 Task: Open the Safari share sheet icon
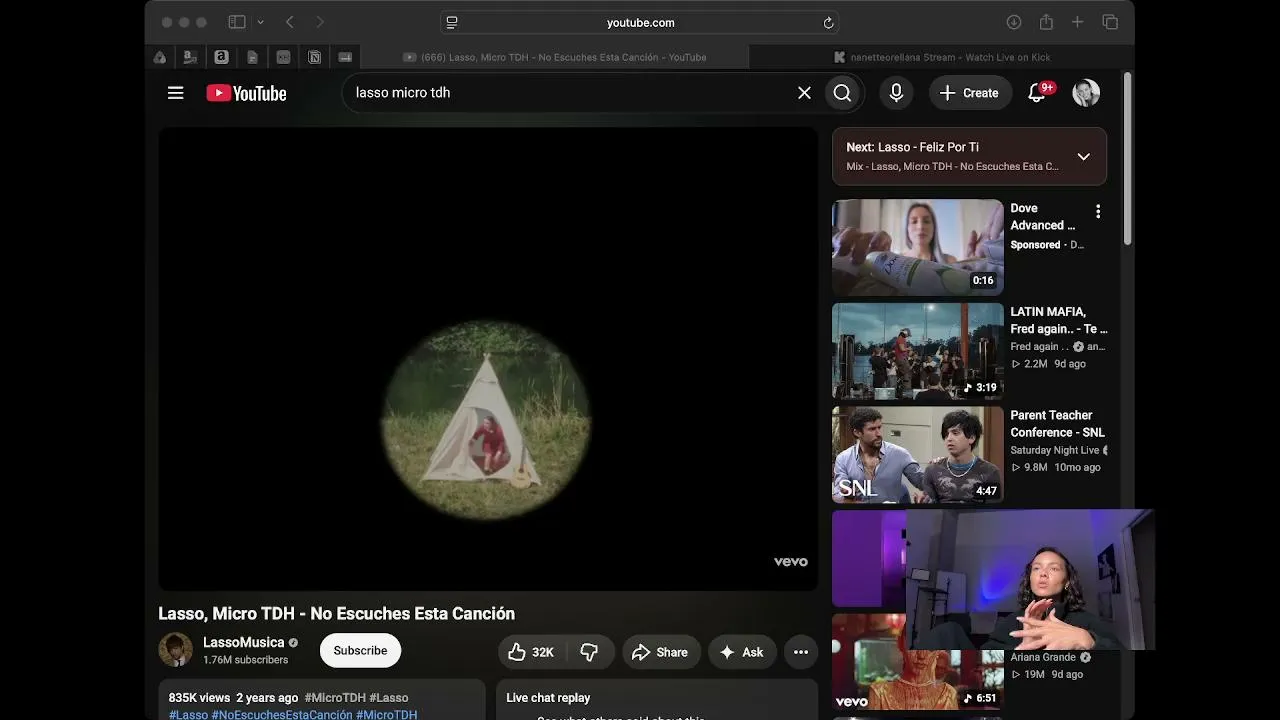tap(1046, 22)
